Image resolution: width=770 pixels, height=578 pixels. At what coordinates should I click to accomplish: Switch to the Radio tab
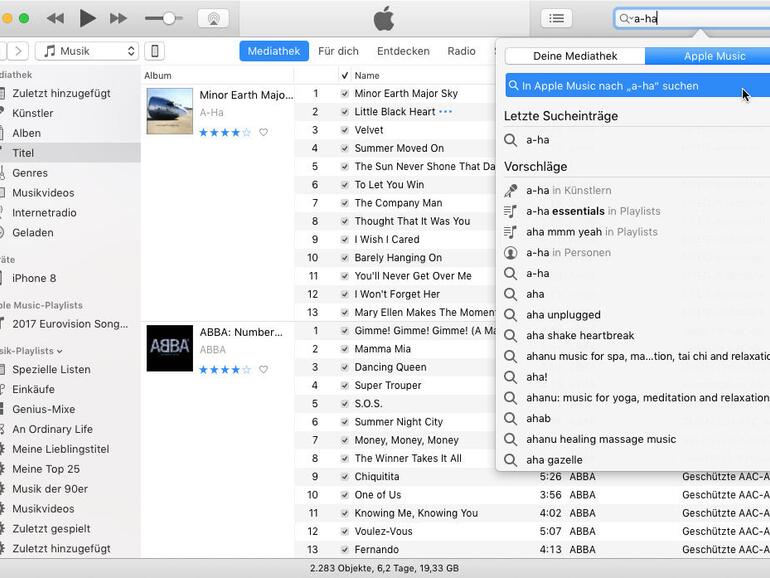(461, 51)
